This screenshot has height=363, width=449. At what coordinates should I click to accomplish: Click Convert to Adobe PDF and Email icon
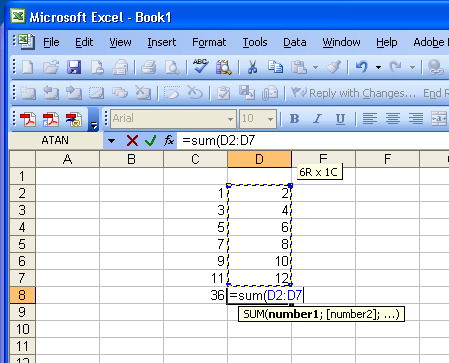click(51, 119)
